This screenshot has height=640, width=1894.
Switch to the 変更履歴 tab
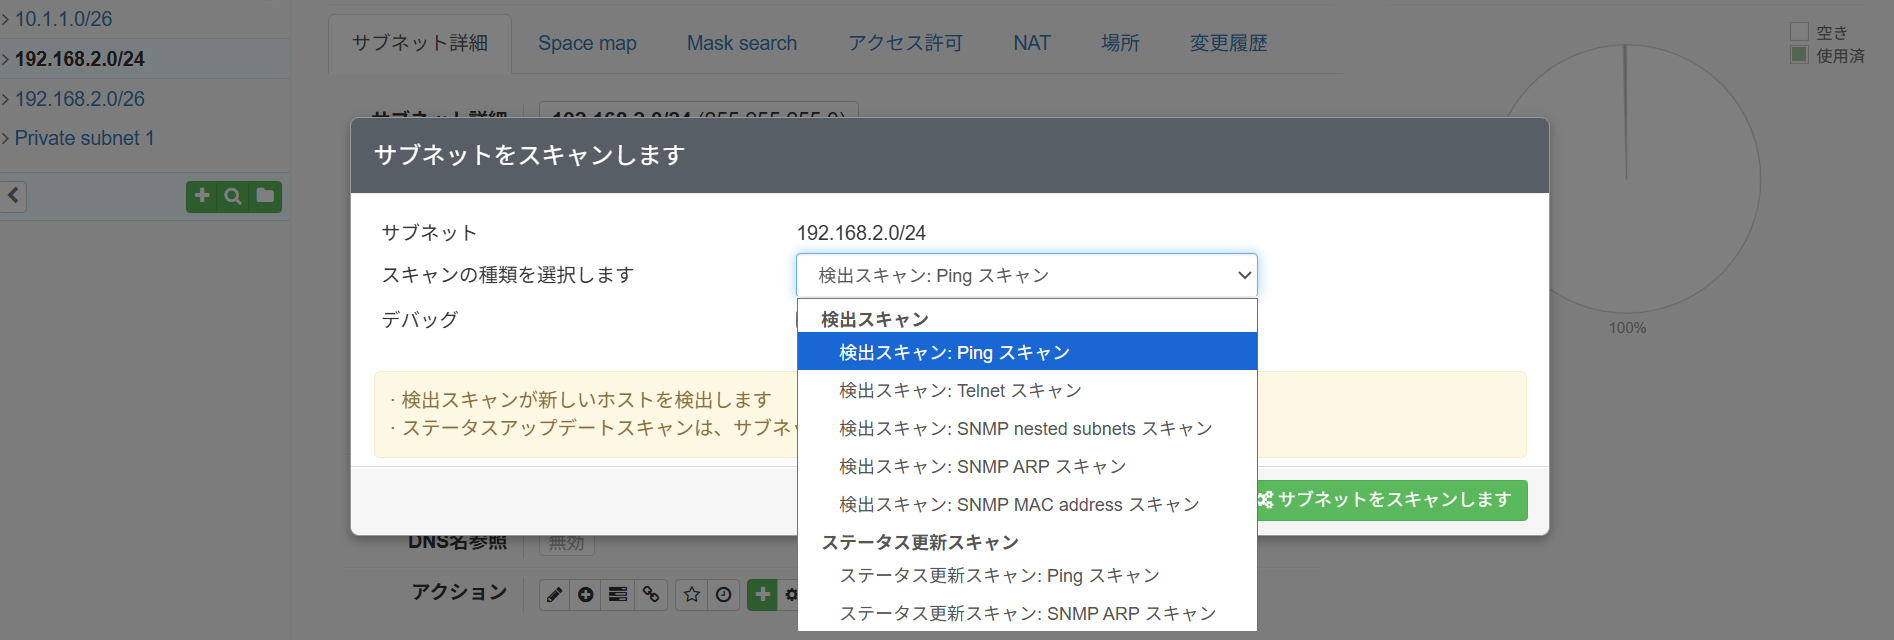[1228, 43]
